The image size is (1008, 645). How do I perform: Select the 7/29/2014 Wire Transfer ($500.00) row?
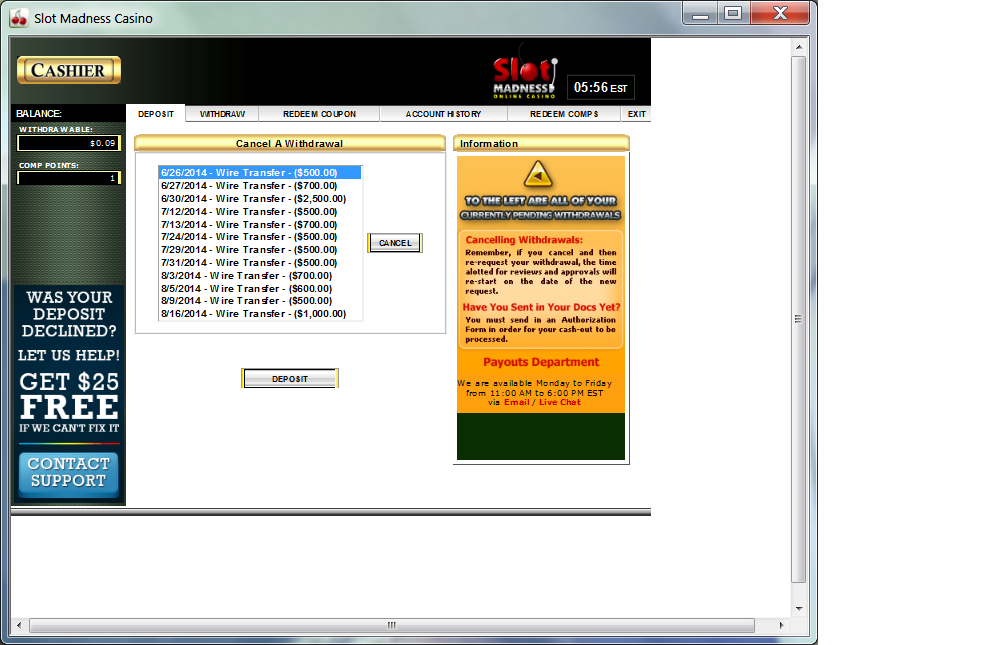[260, 250]
